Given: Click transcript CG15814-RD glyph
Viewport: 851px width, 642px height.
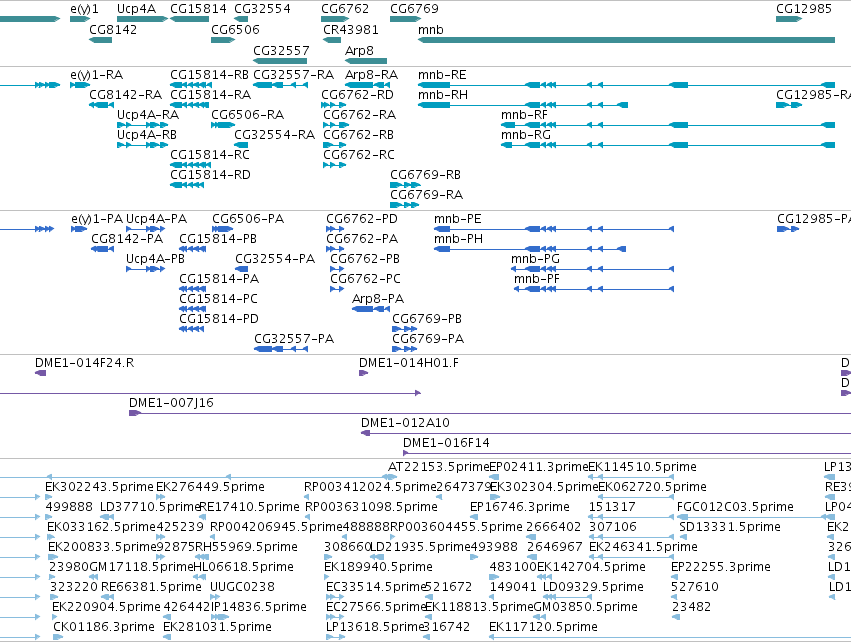Looking at the screenshot, I should (x=187, y=185).
